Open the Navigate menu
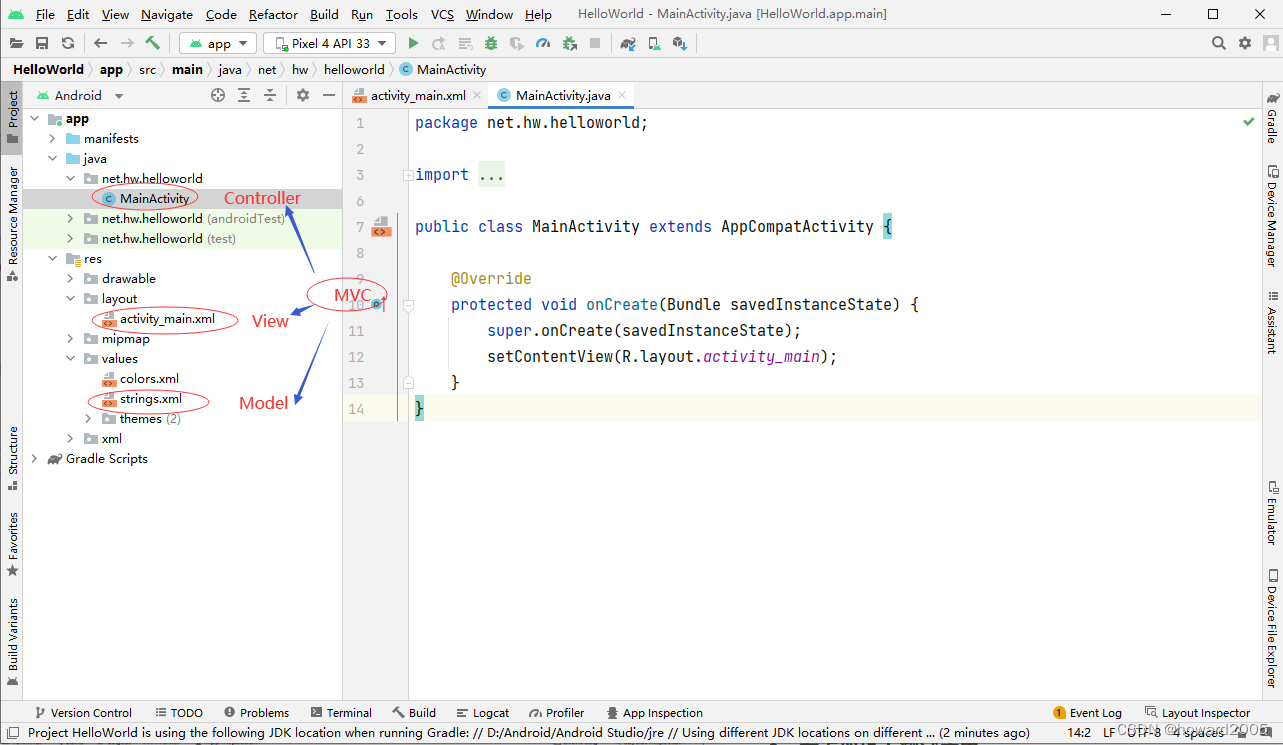 [167, 14]
